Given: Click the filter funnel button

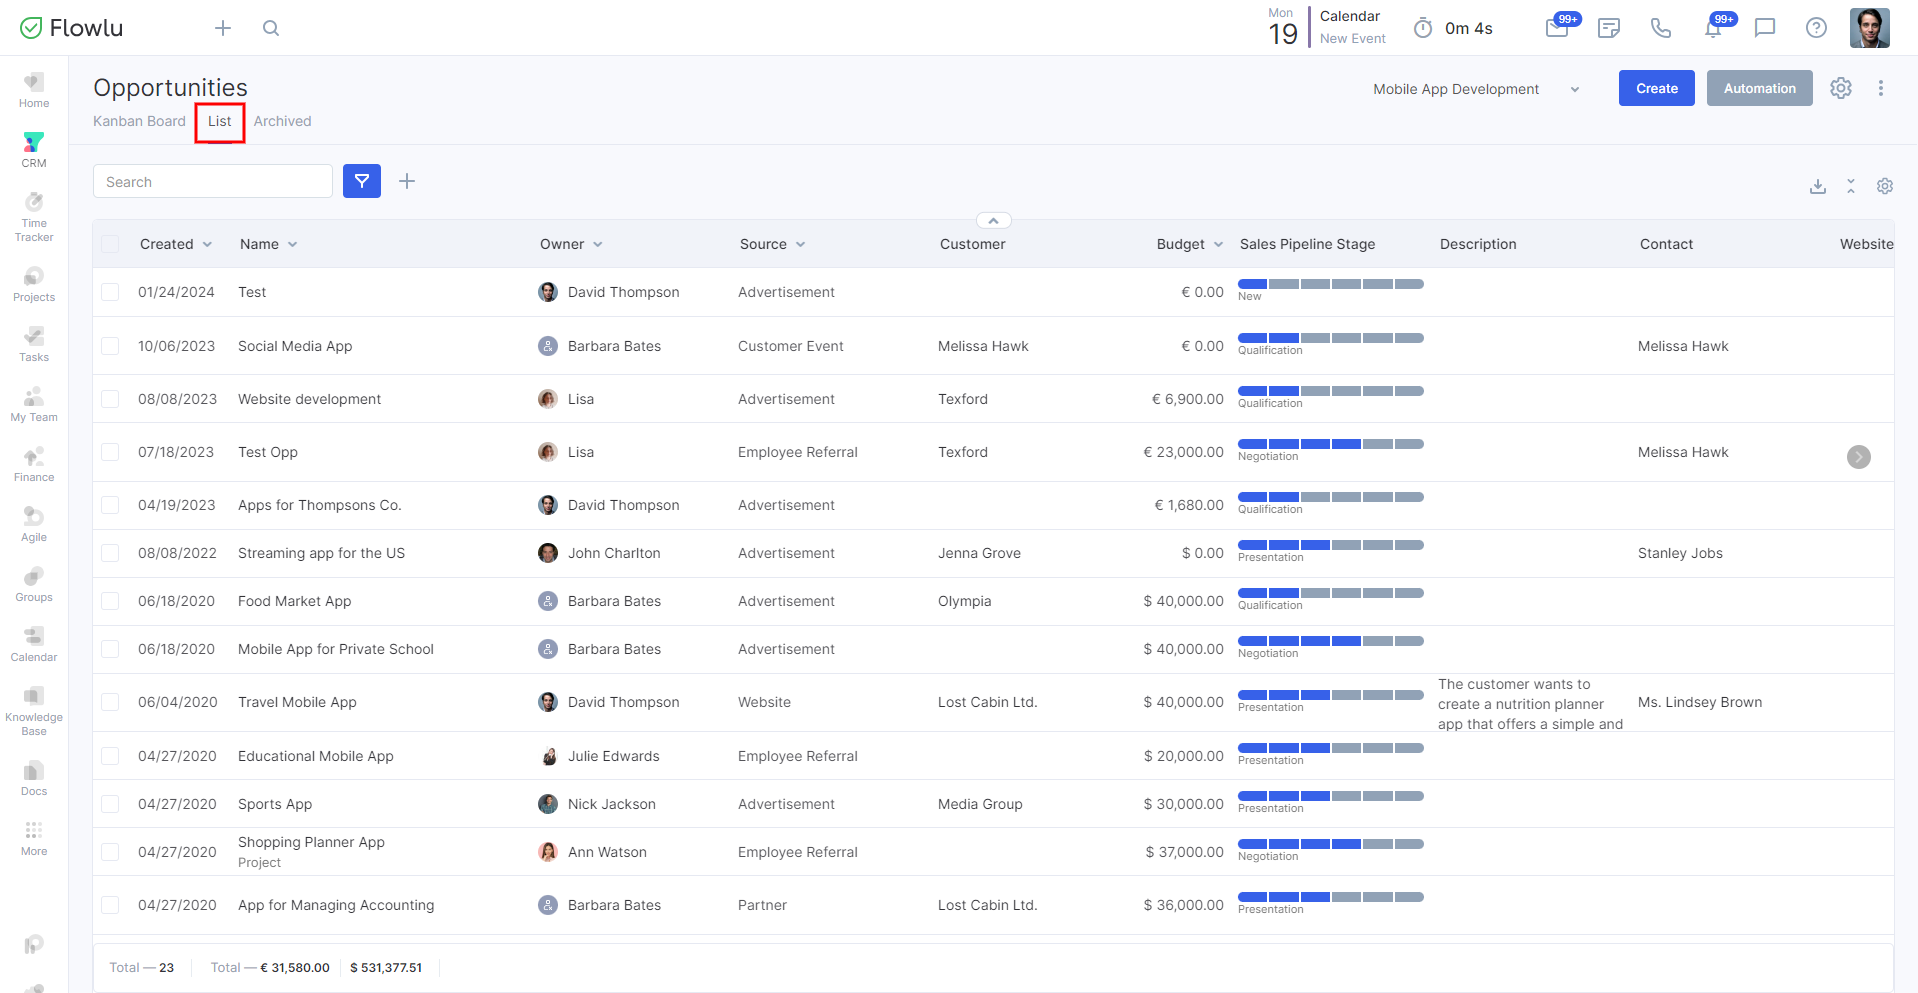Looking at the screenshot, I should 361,181.
